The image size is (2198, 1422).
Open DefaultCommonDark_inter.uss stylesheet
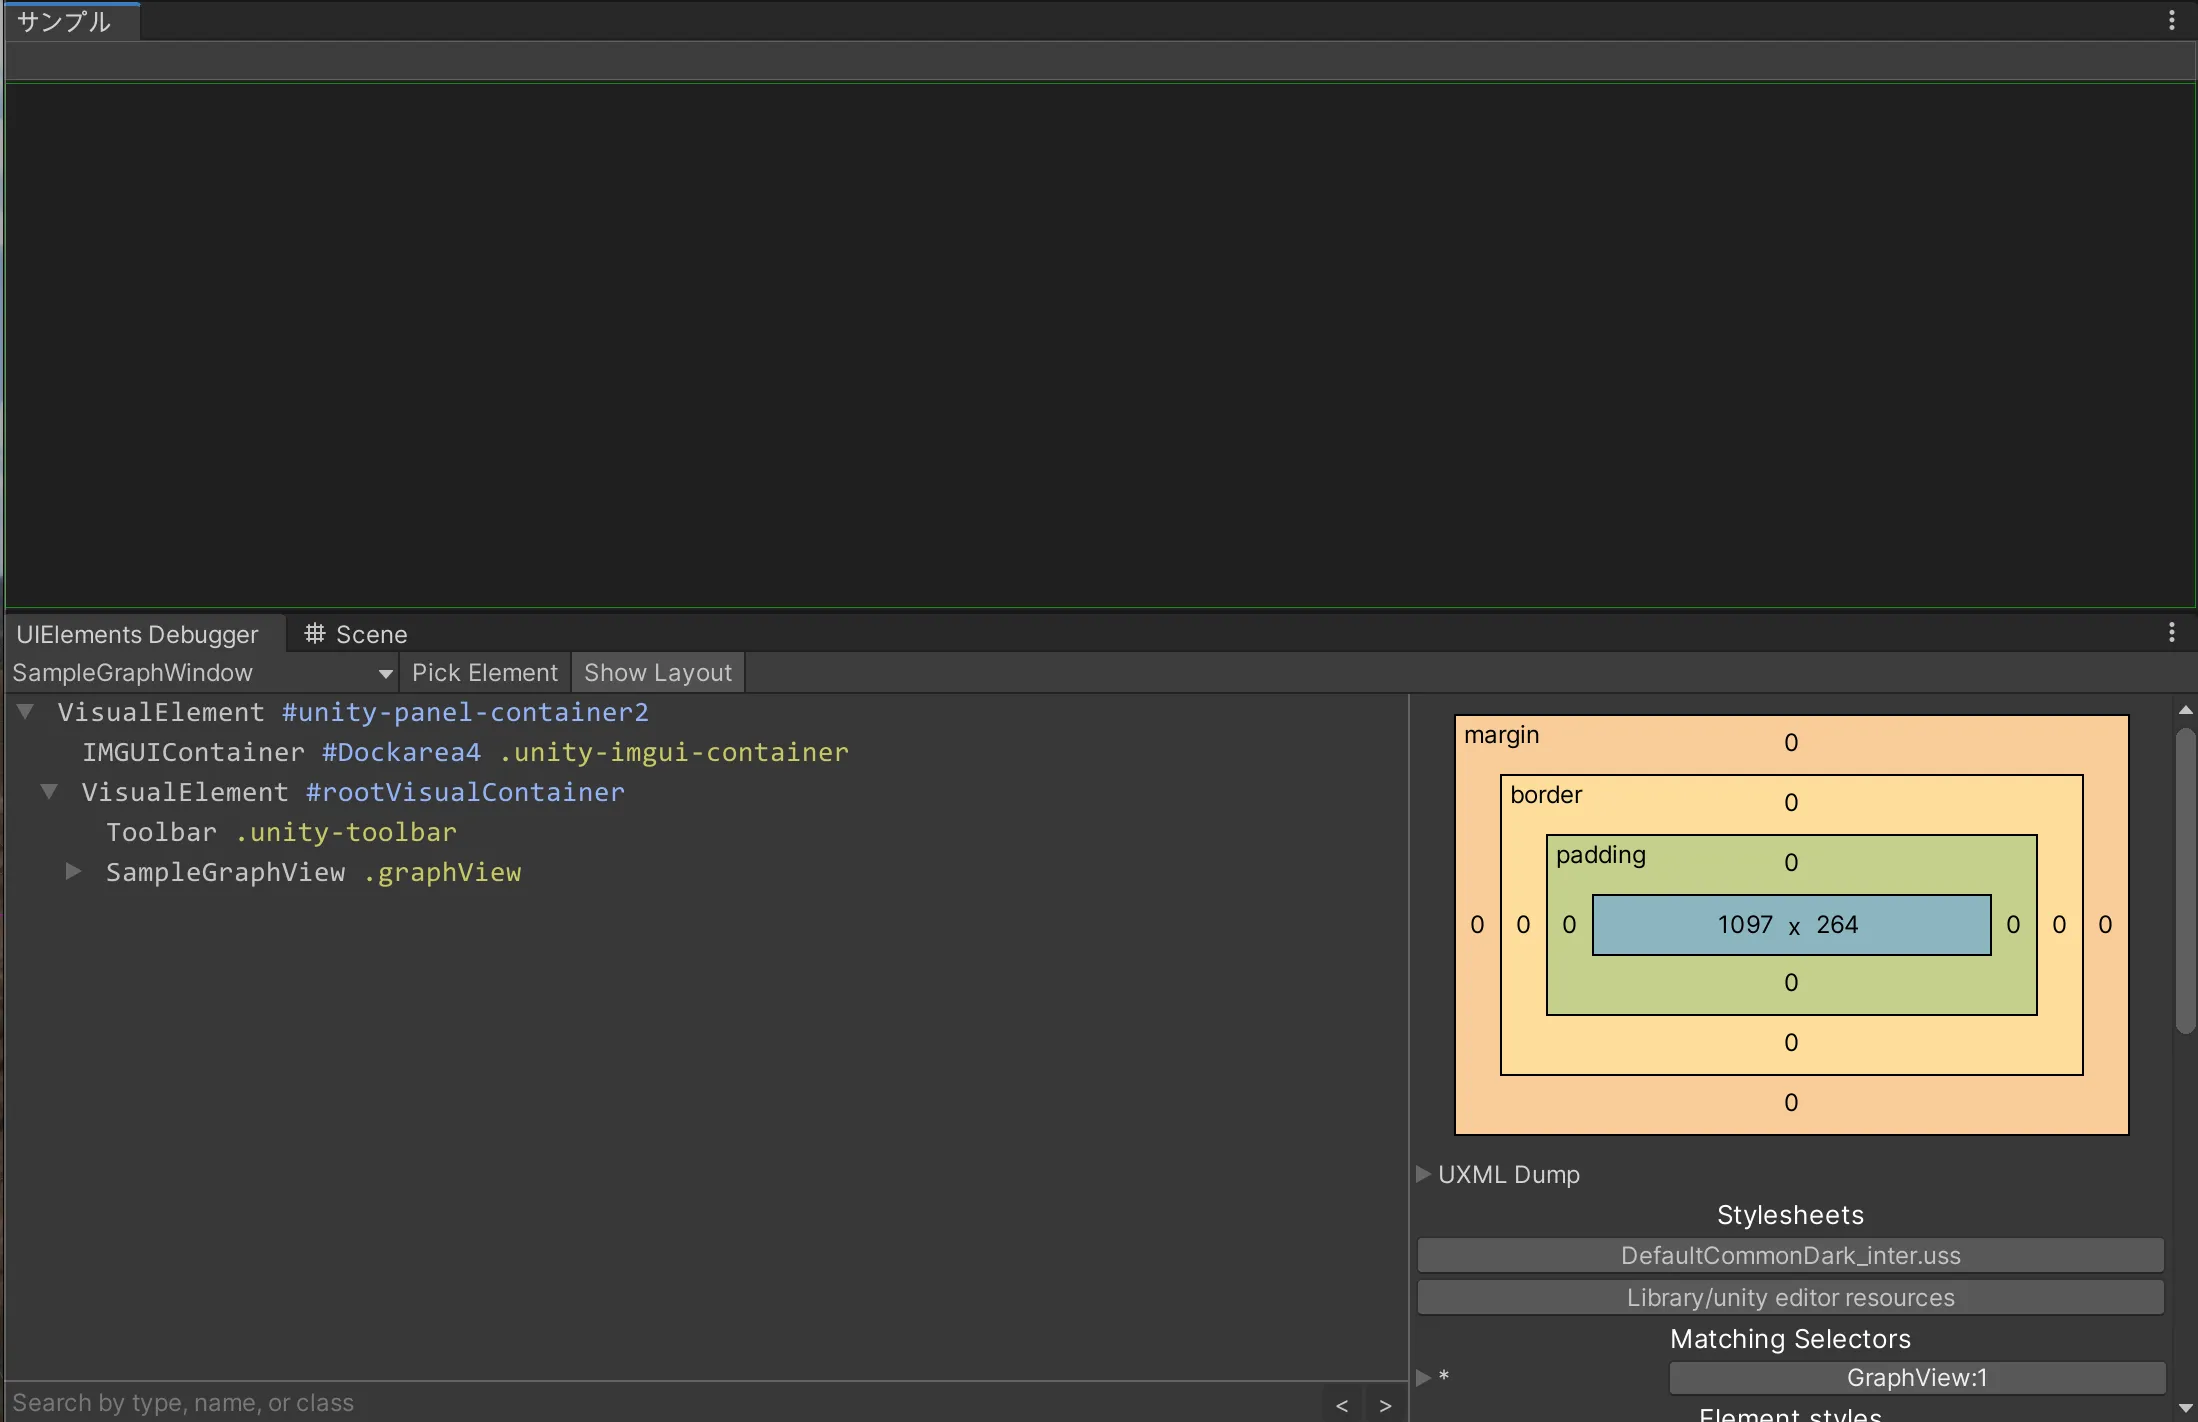pos(1790,1255)
